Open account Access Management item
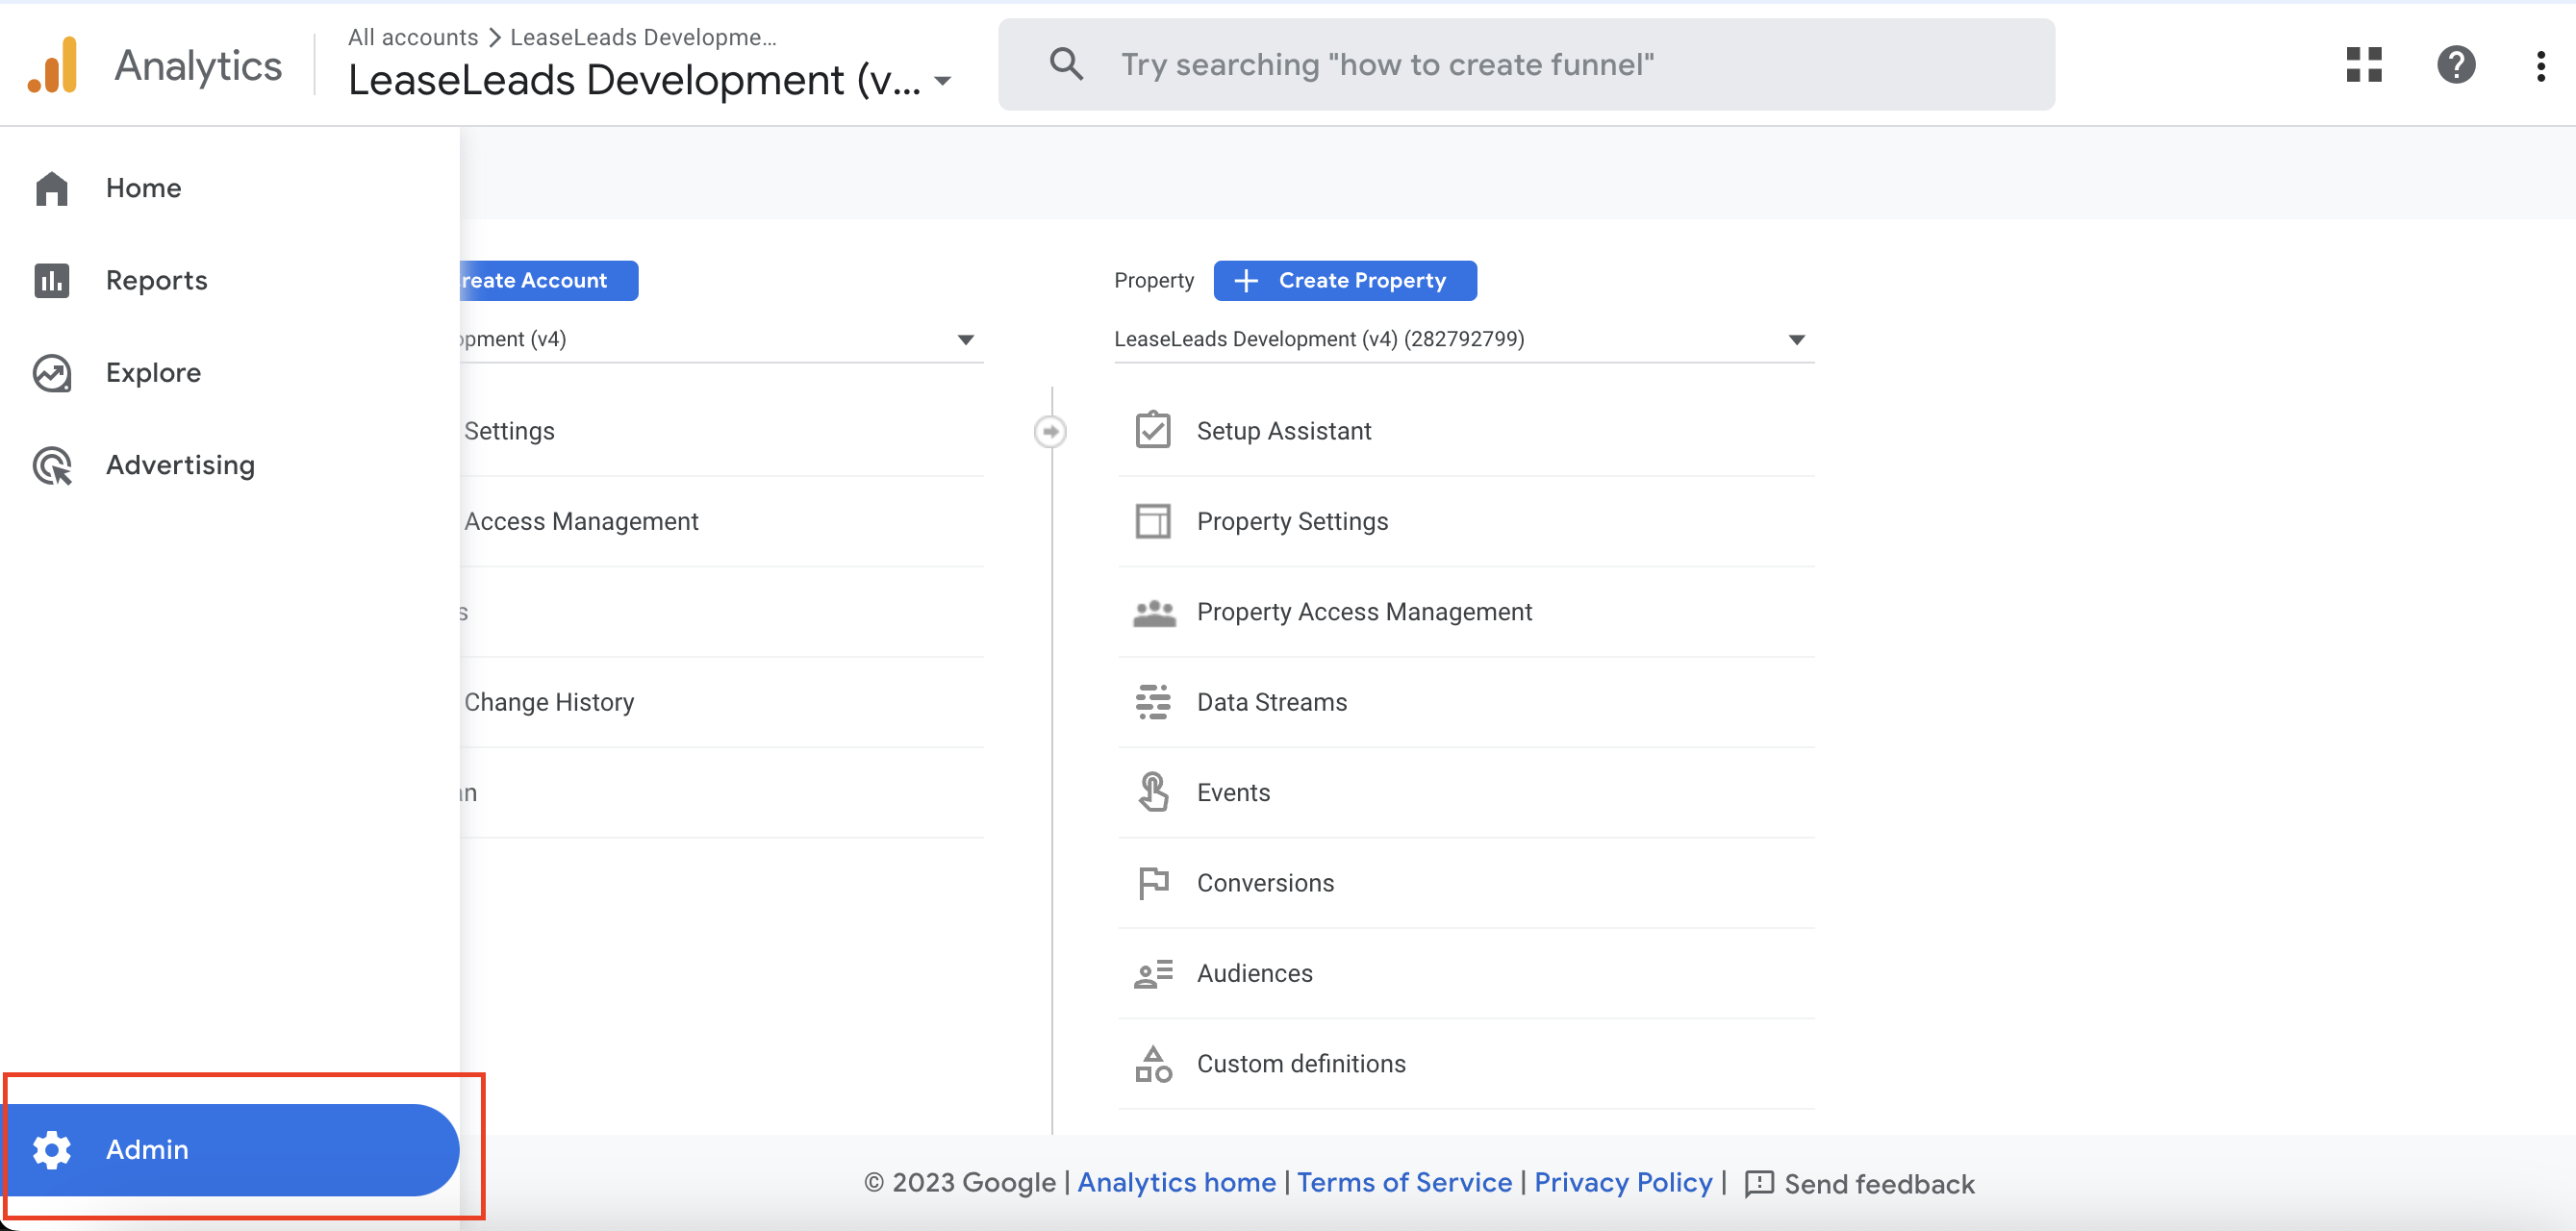2576x1231 pixels. coord(581,521)
